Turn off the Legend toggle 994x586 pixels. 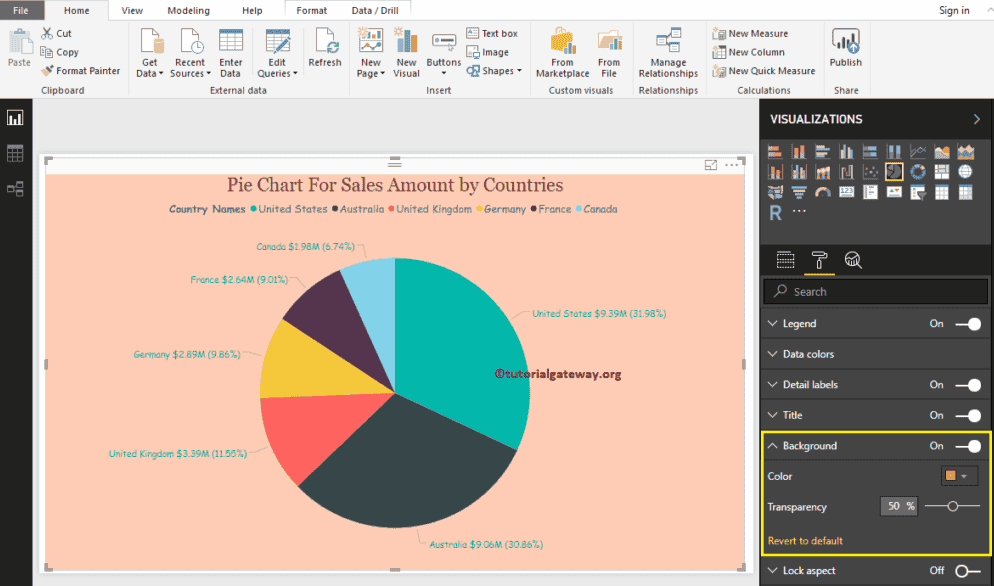[x=968, y=323]
